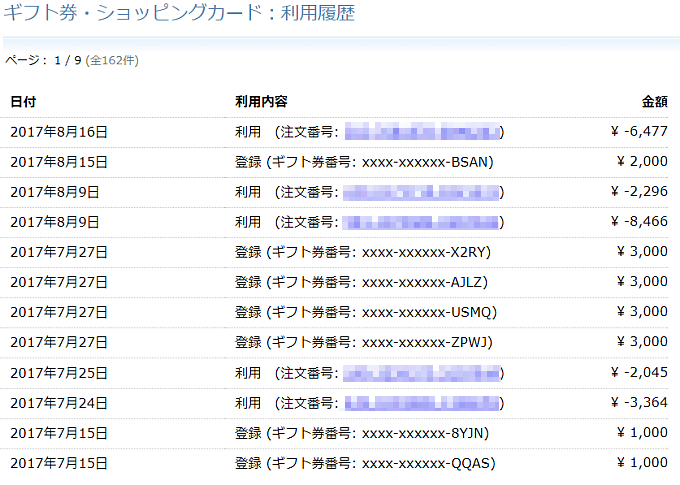680x485 pixels.
Task: Click amount ¥ -8,466
Action: pyautogui.click(x=639, y=221)
